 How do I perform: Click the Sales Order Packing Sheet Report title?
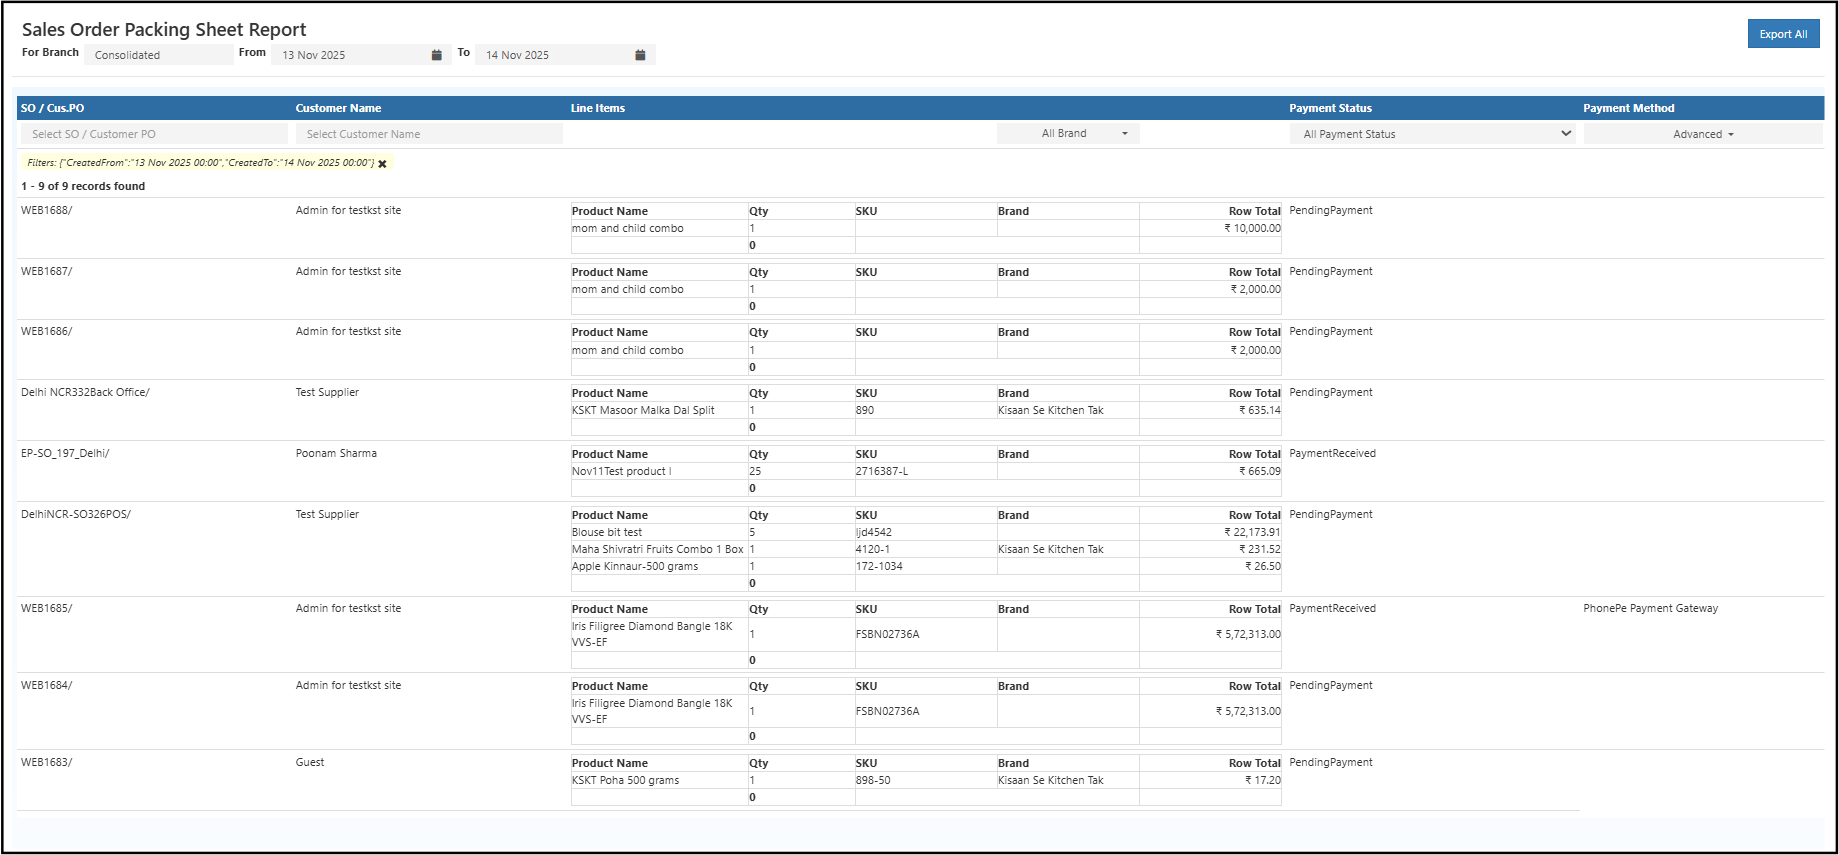(164, 30)
